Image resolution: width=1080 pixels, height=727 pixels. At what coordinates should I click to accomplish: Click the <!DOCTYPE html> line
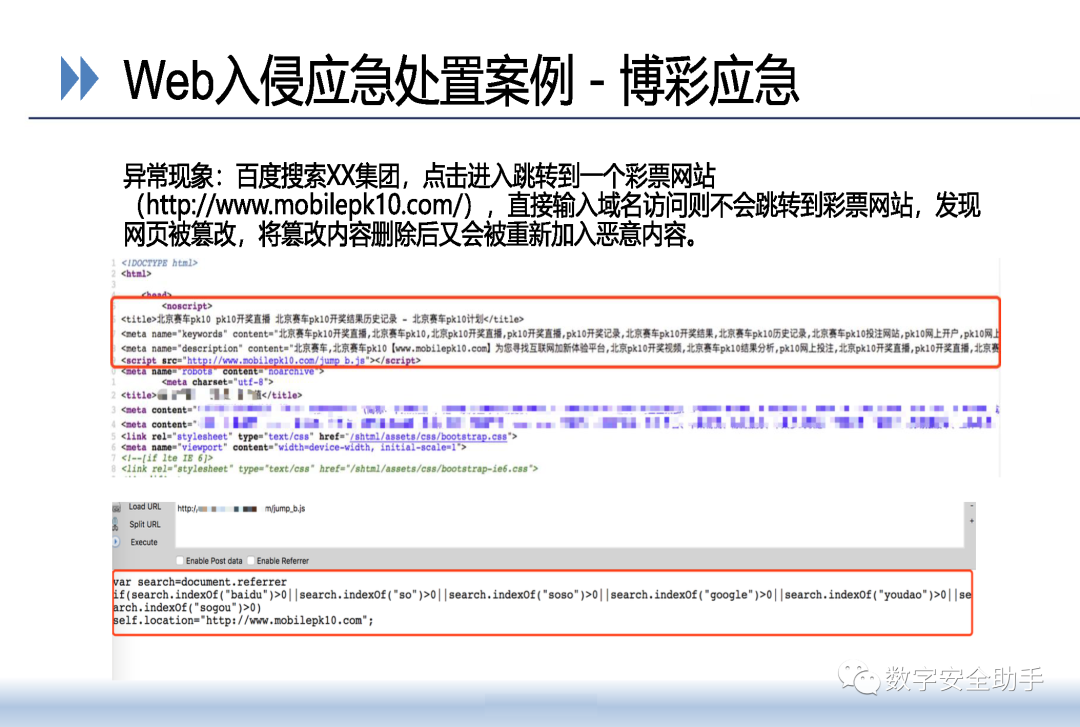(x=159, y=263)
